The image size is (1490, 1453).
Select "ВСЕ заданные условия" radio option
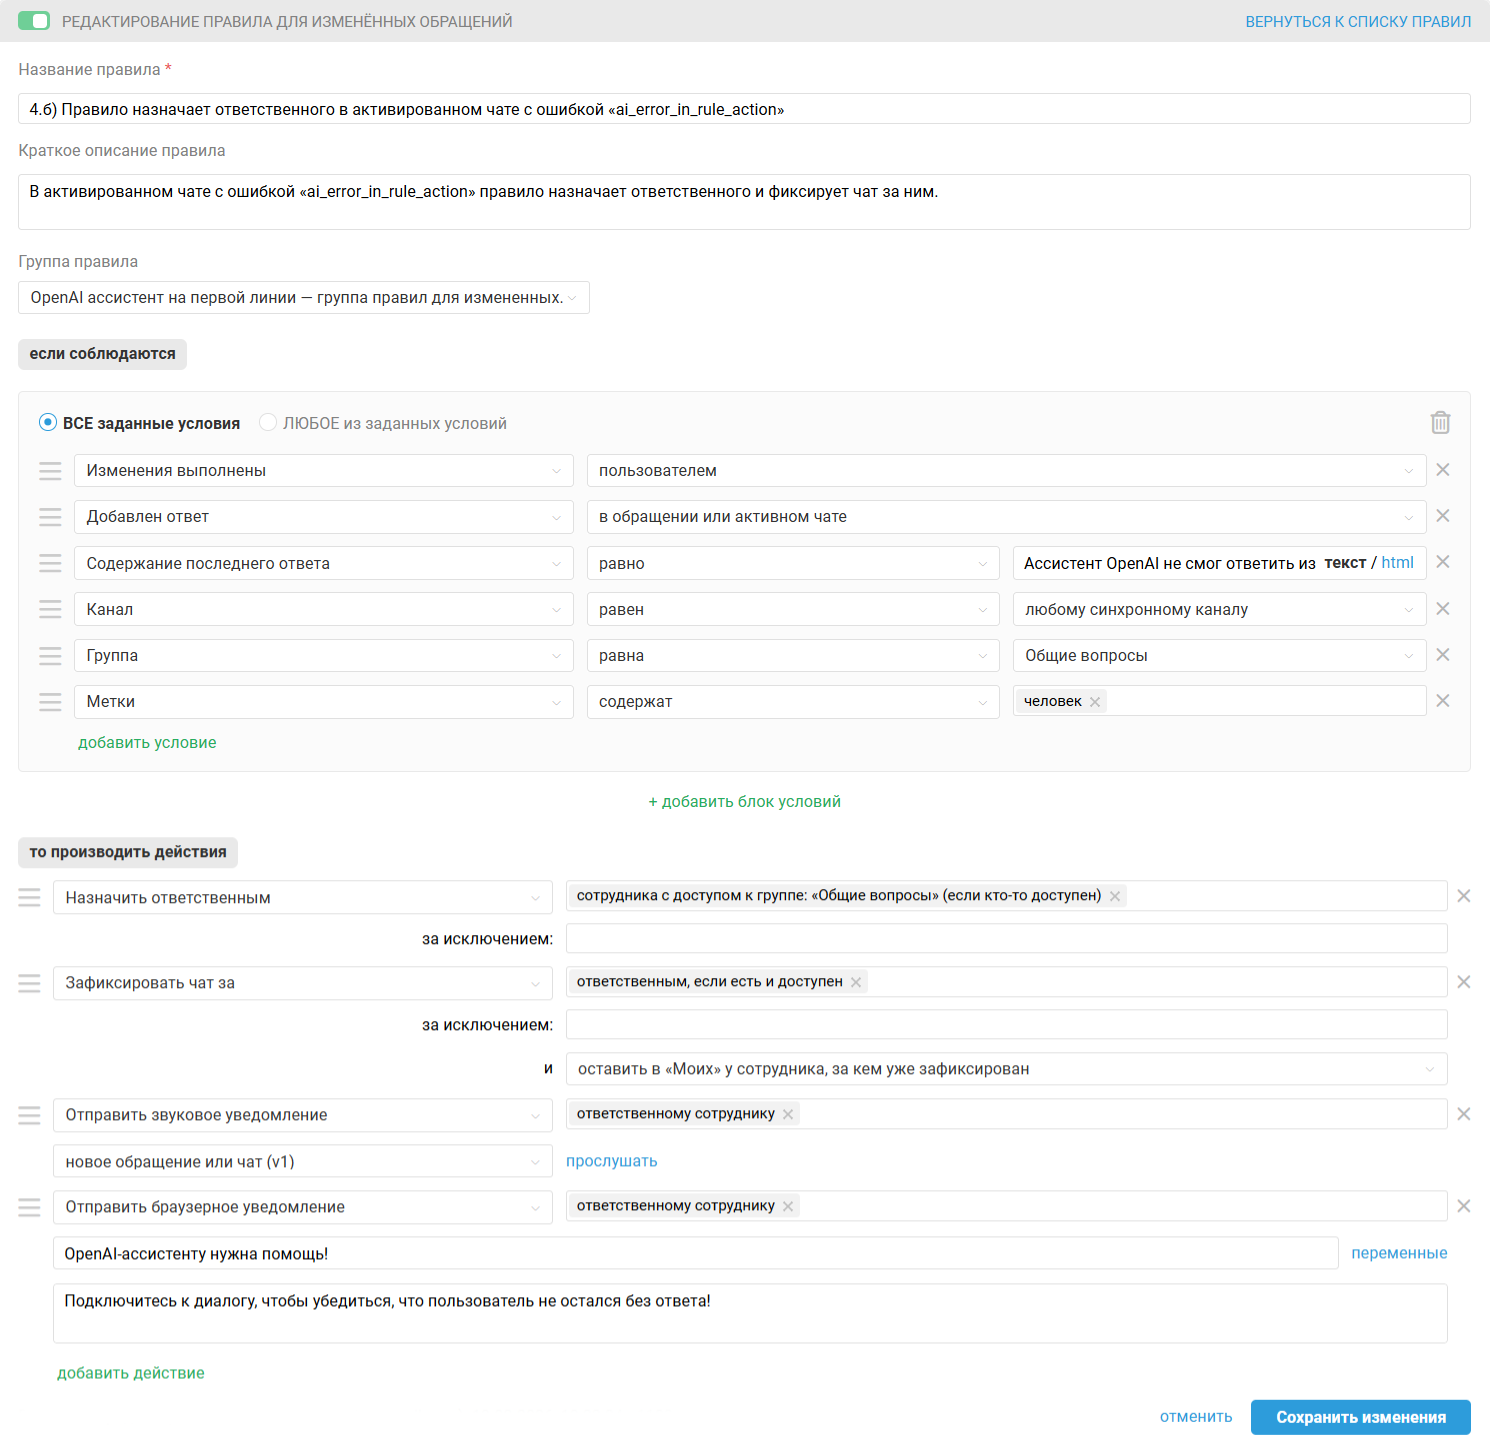pyautogui.click(x=48, y=423)
